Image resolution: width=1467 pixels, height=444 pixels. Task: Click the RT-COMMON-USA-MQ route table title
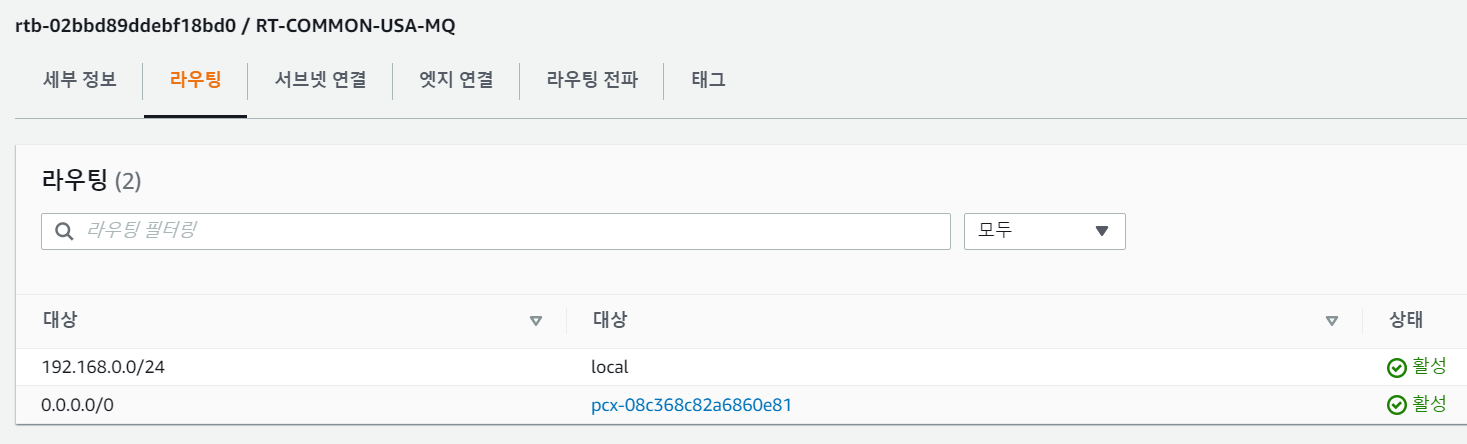[354, 26]
